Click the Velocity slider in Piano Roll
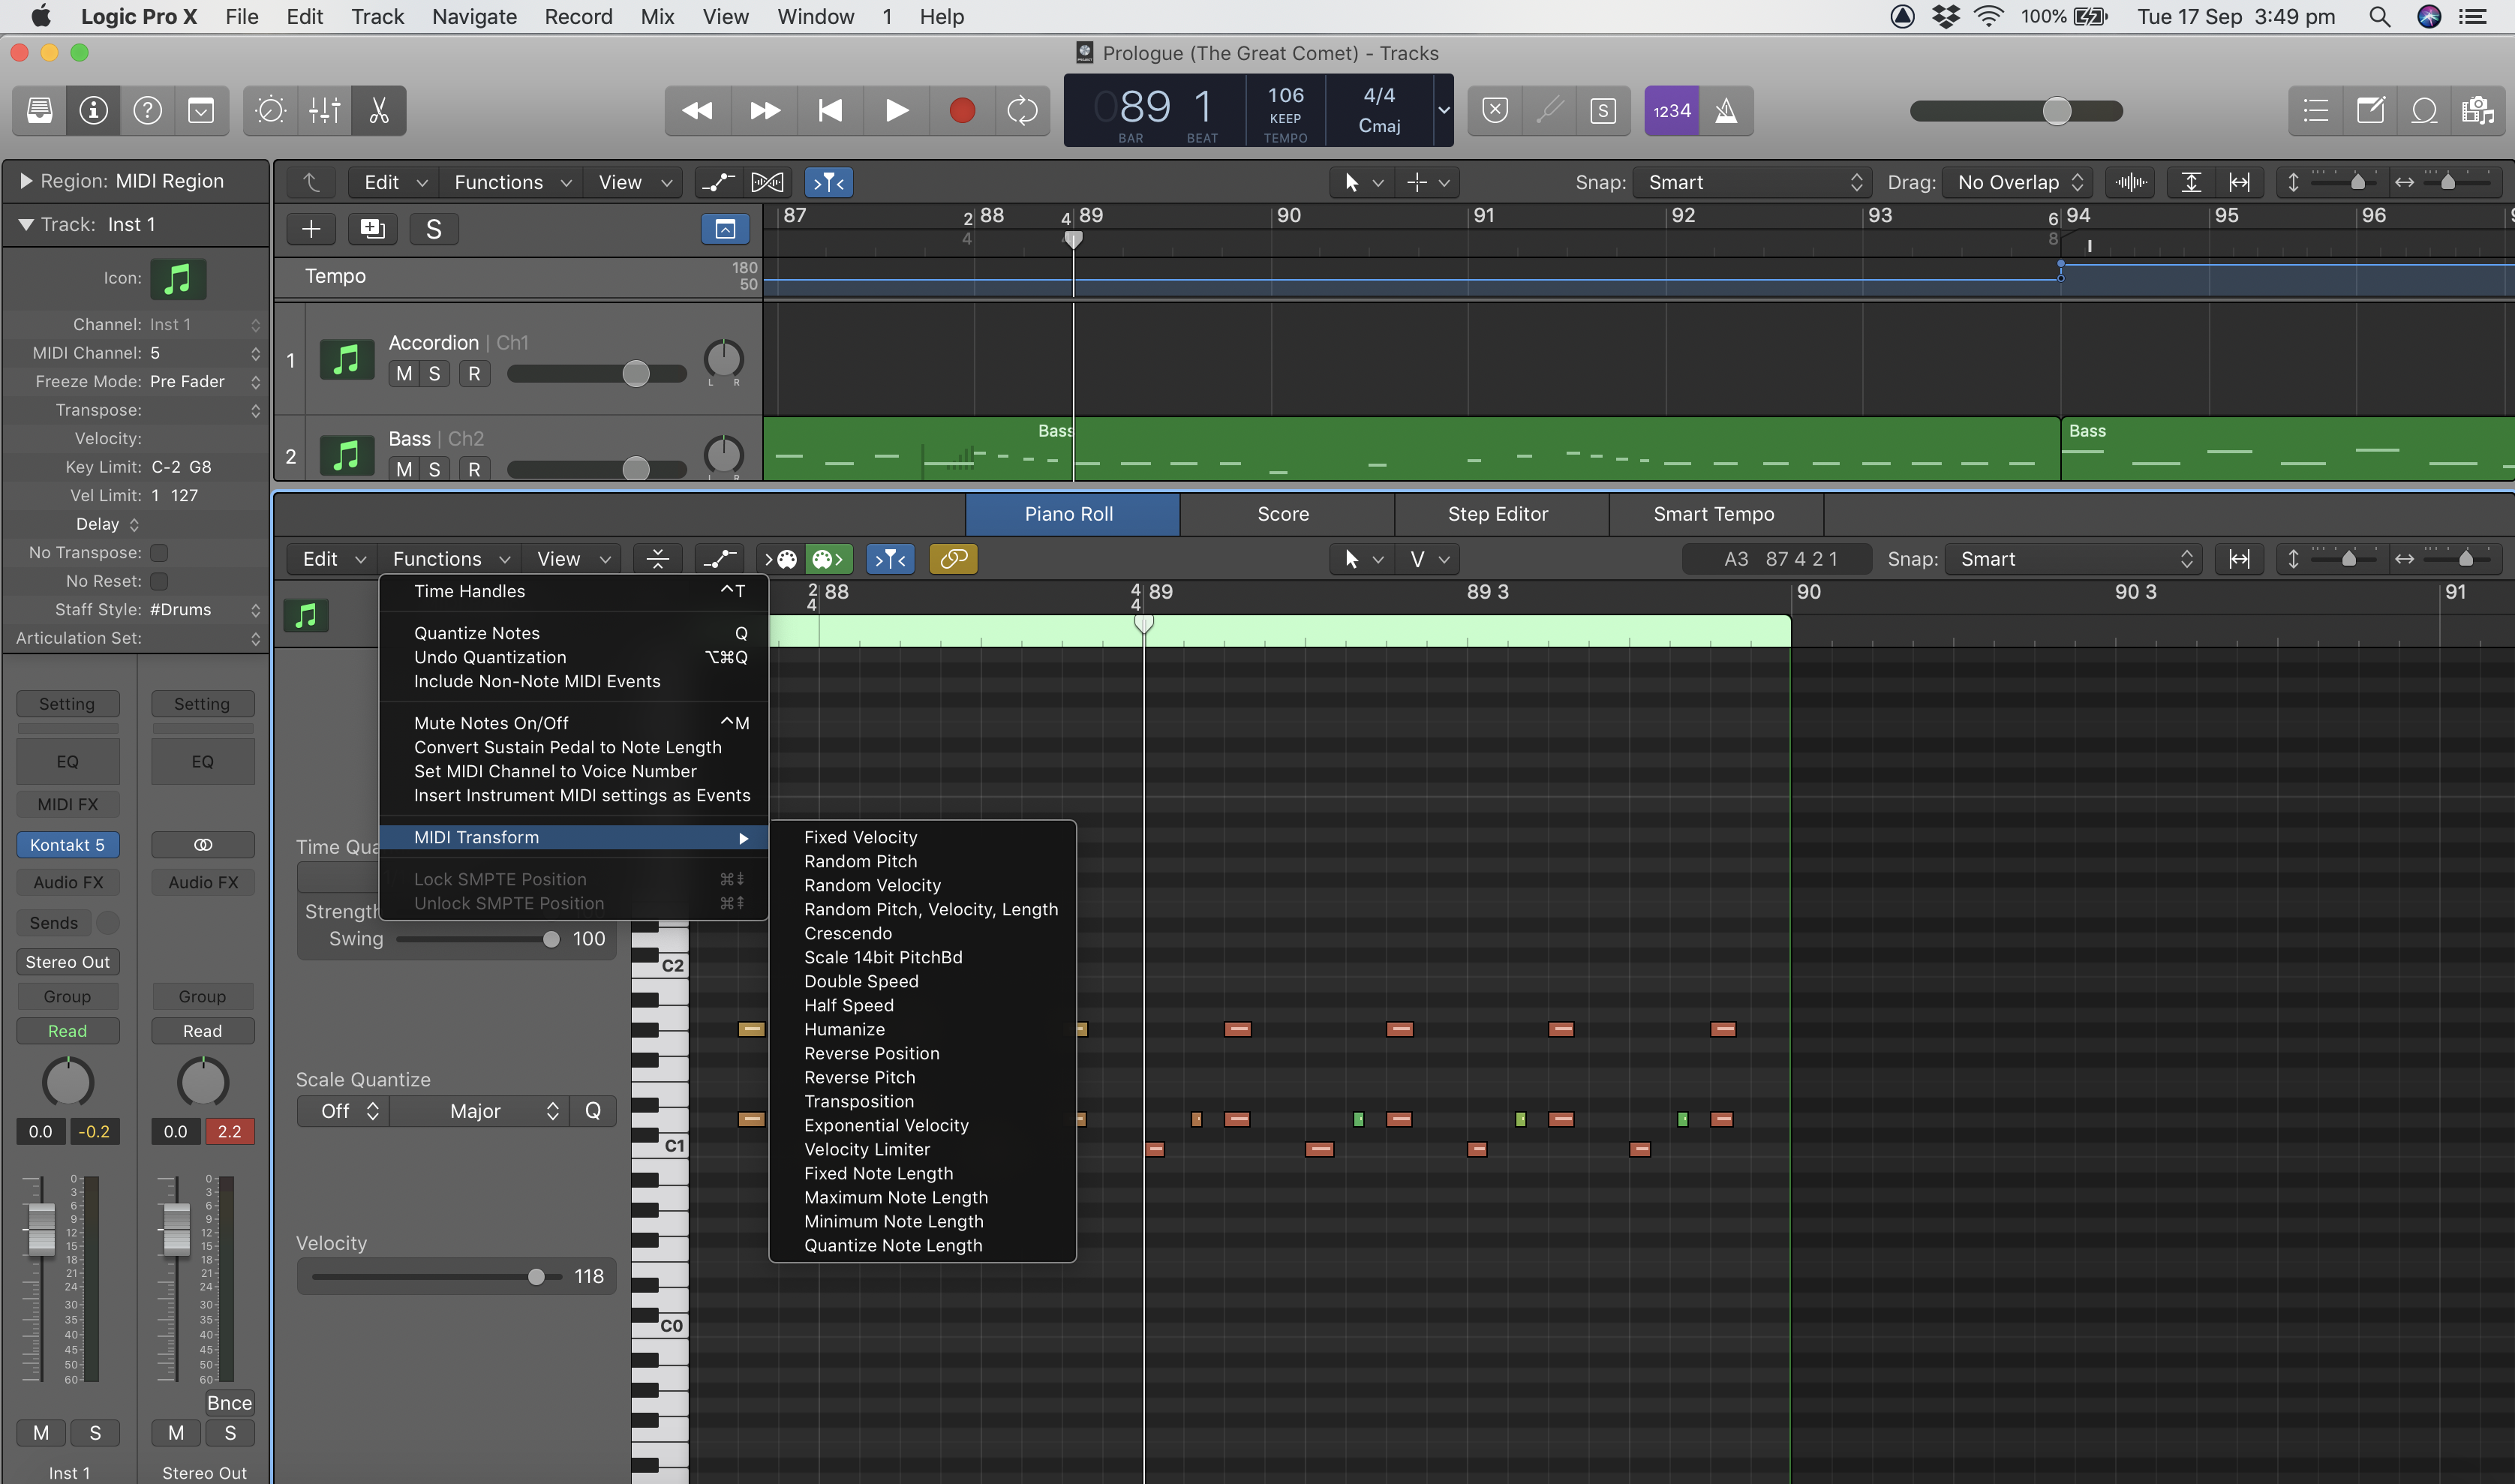Screen dimensions: 2515x1484 535,1277
